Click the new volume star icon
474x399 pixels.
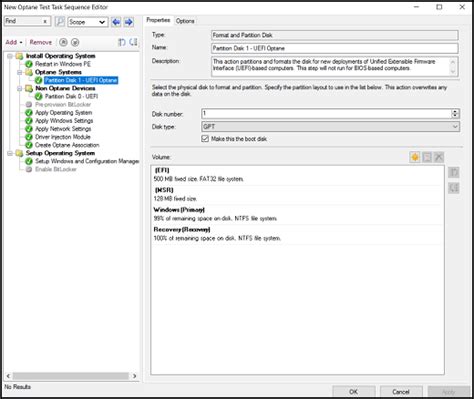pyautogui.click(x=415, y=157)
